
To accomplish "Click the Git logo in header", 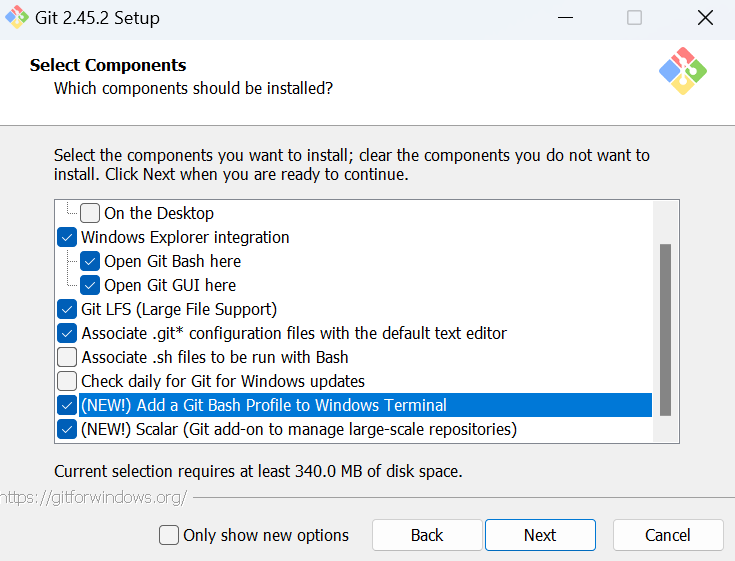I will click(683, 71).
